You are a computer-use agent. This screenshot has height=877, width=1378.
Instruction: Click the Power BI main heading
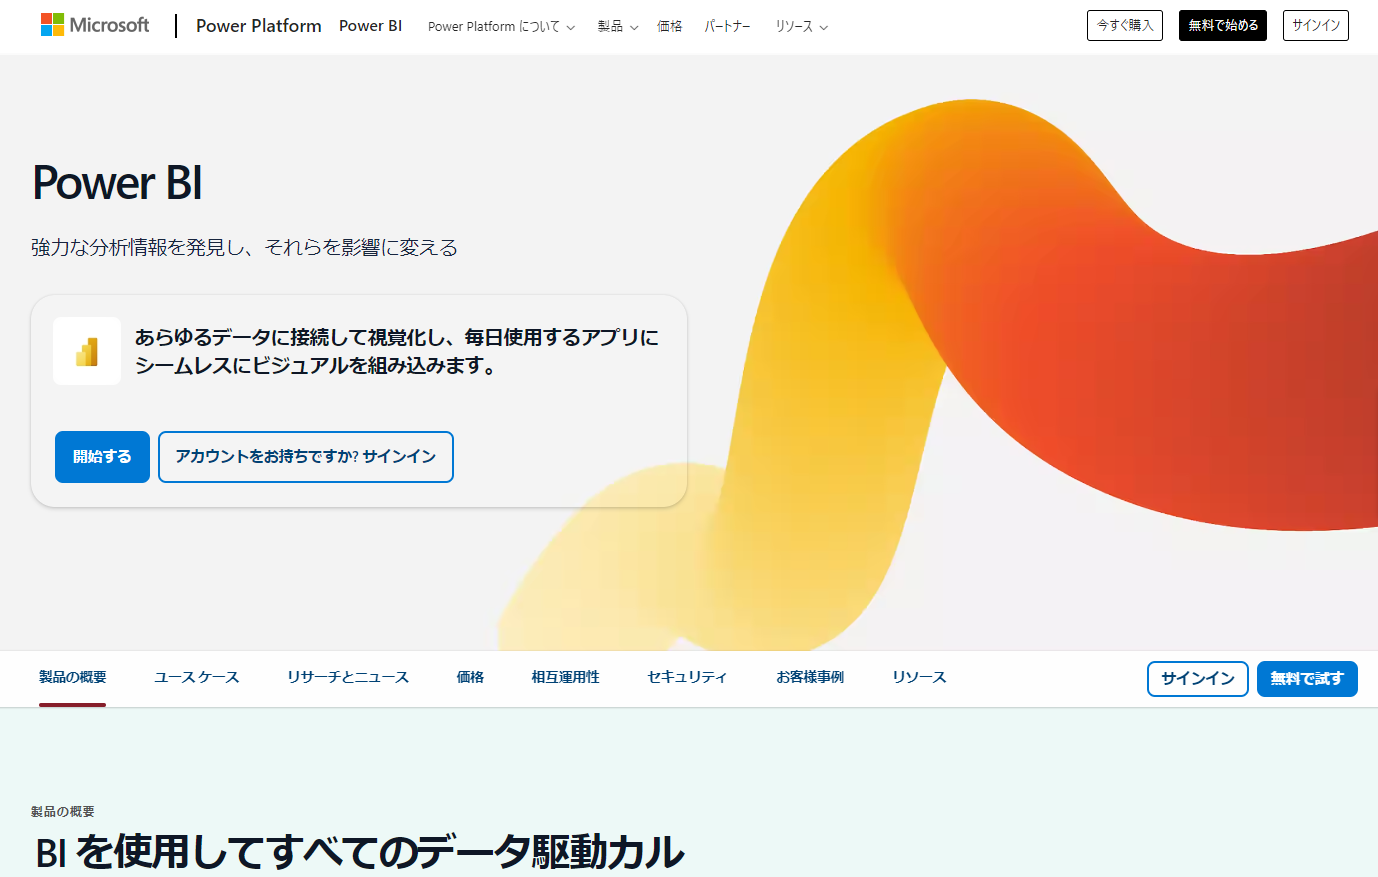118,183
